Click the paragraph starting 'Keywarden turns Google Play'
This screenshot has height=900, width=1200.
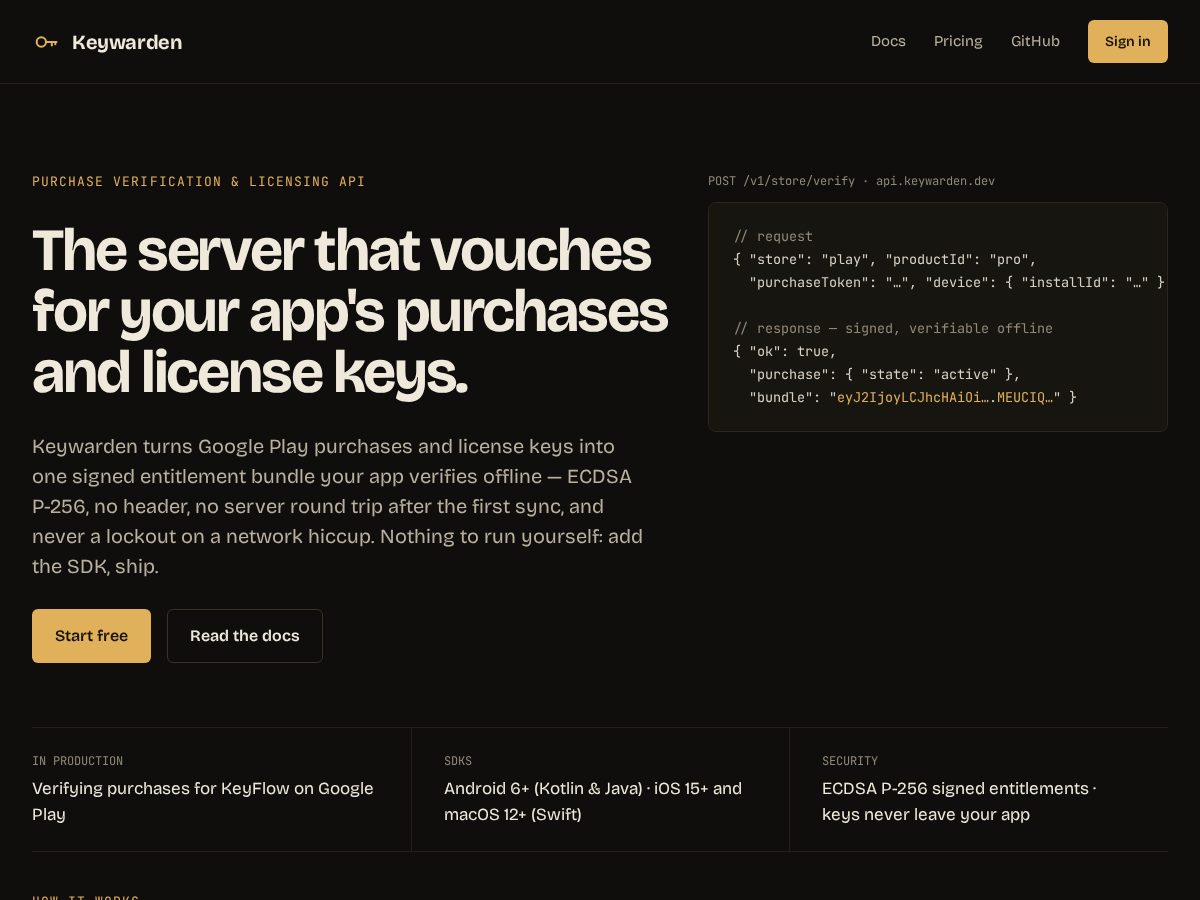tap(338, 506)
